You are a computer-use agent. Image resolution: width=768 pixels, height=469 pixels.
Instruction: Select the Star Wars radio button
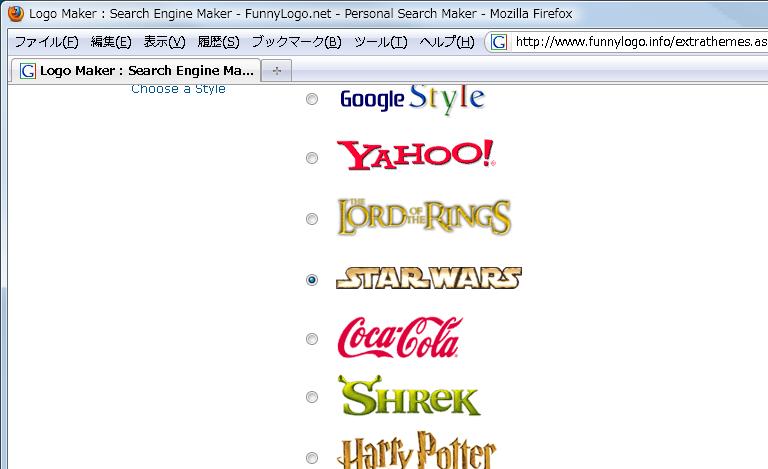[312, 280]
